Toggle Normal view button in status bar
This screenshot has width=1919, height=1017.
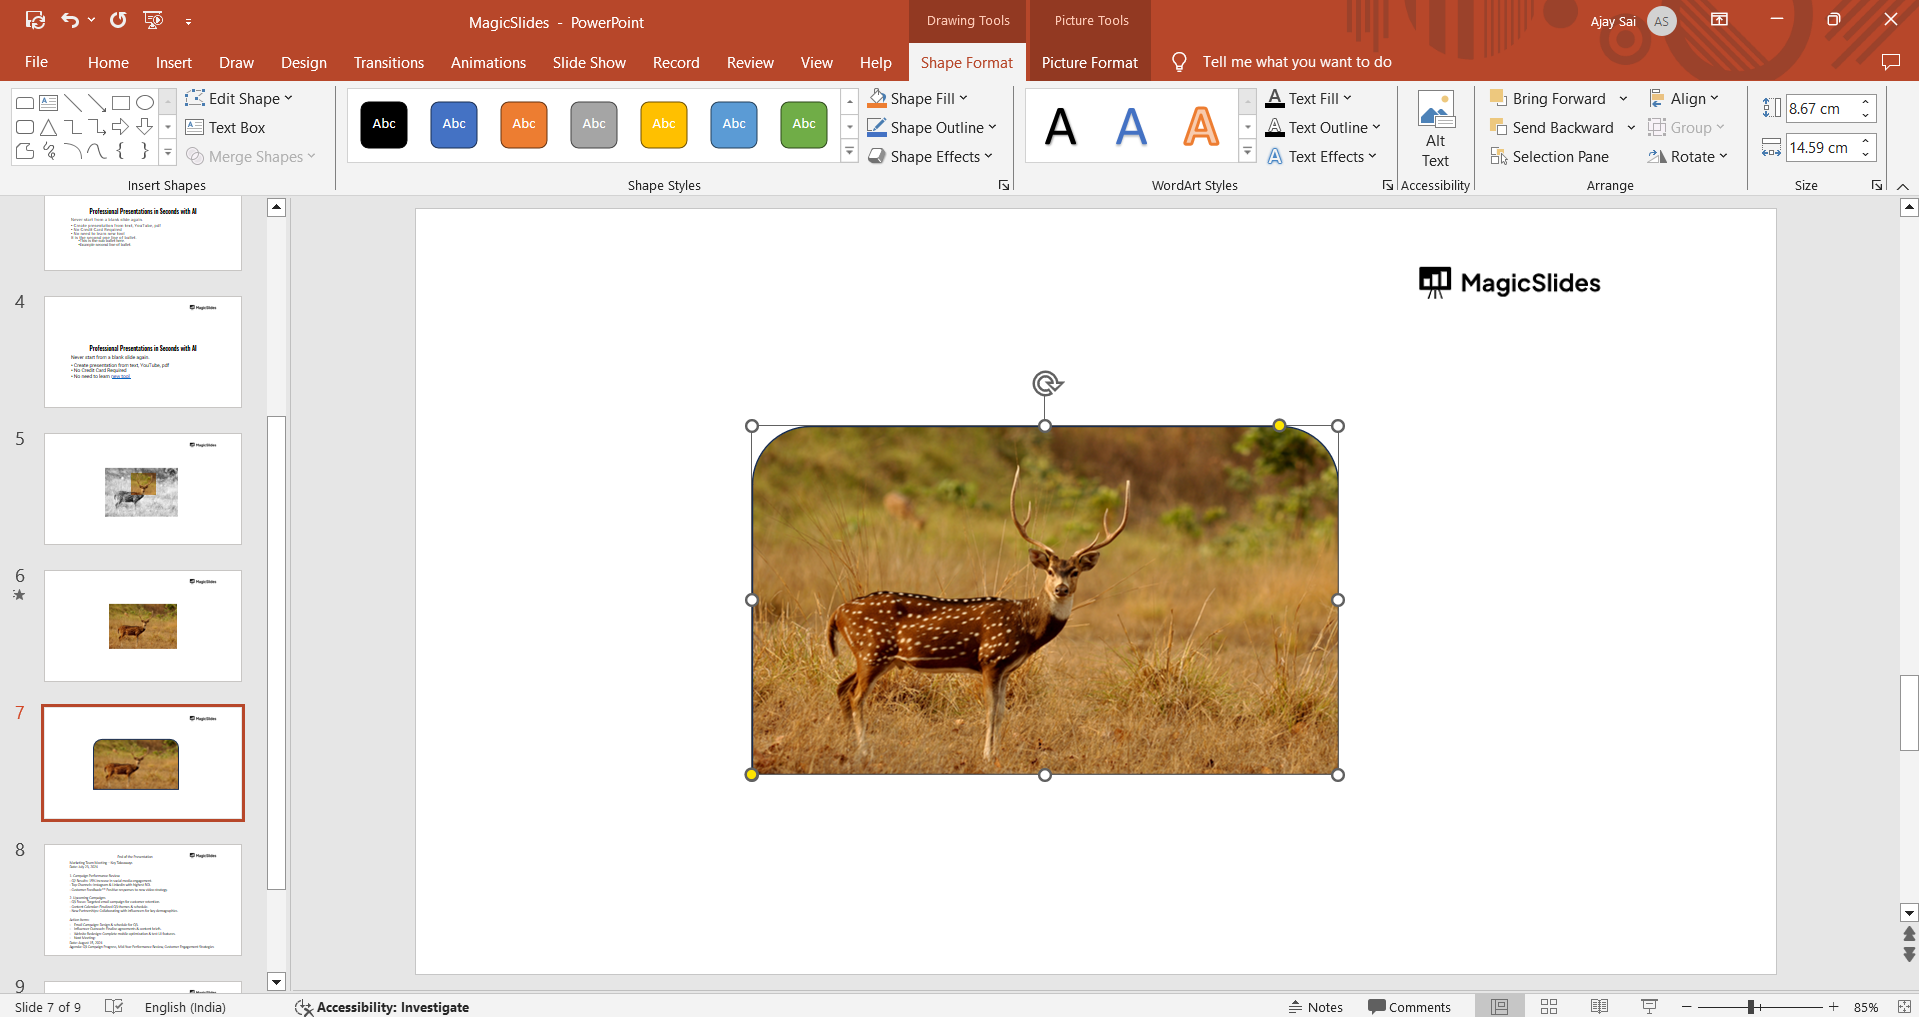pos(1499,1007)
